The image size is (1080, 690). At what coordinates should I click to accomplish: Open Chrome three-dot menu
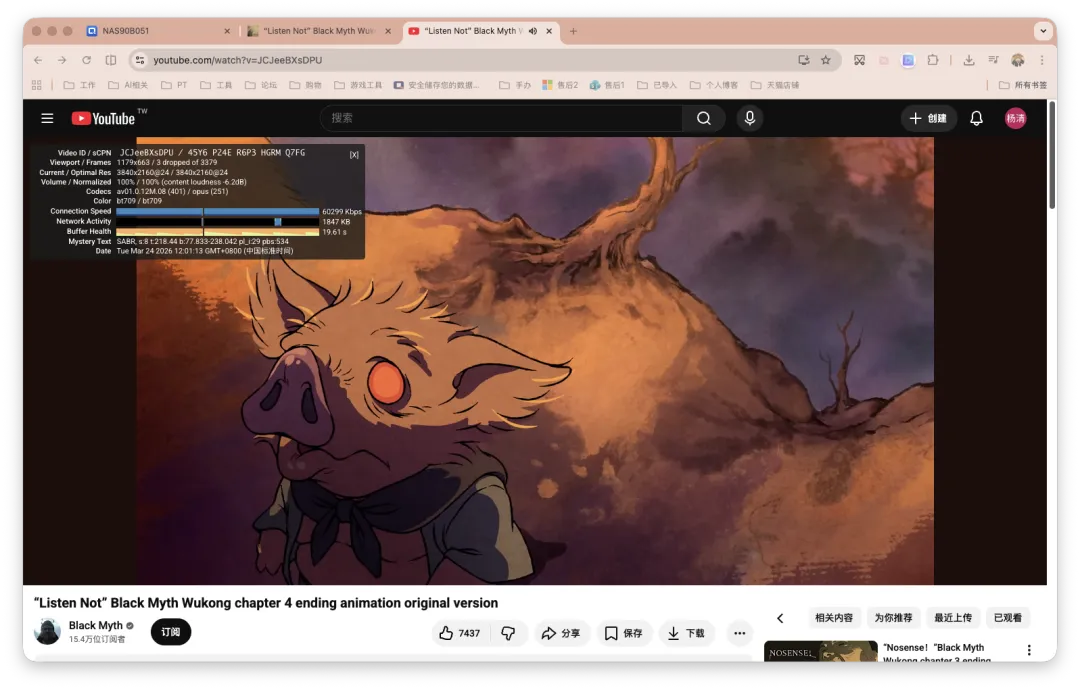(x=1042, y=60)
